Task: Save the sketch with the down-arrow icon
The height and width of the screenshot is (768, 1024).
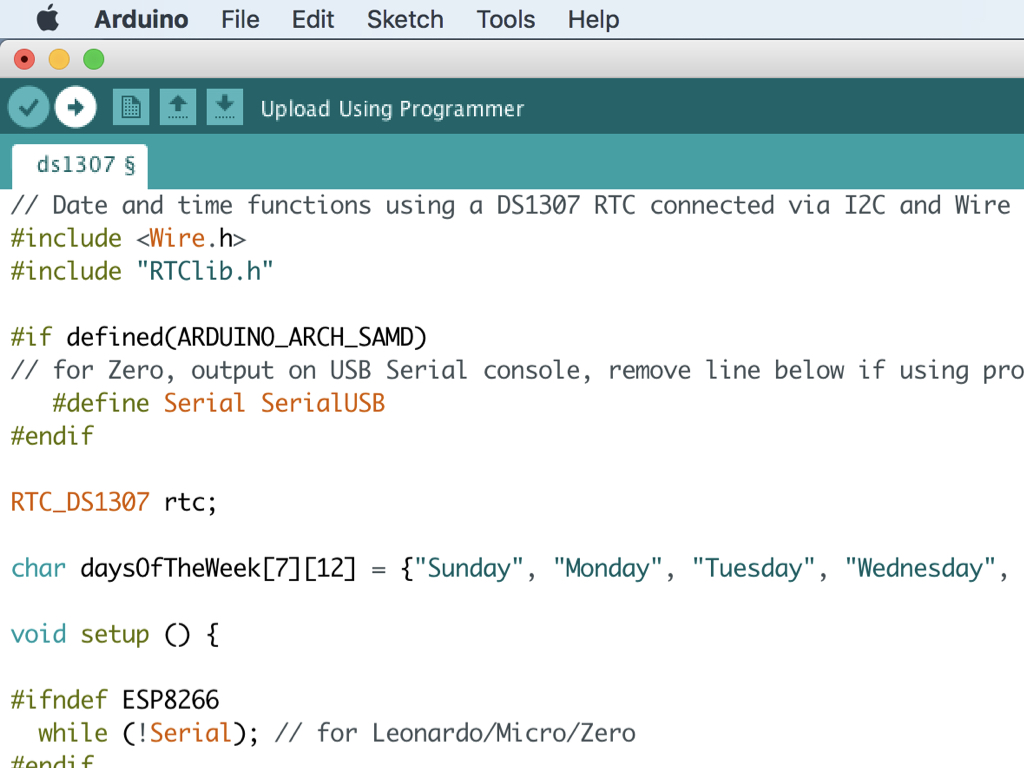Action: pyautogui.click(x=225, y=107)
